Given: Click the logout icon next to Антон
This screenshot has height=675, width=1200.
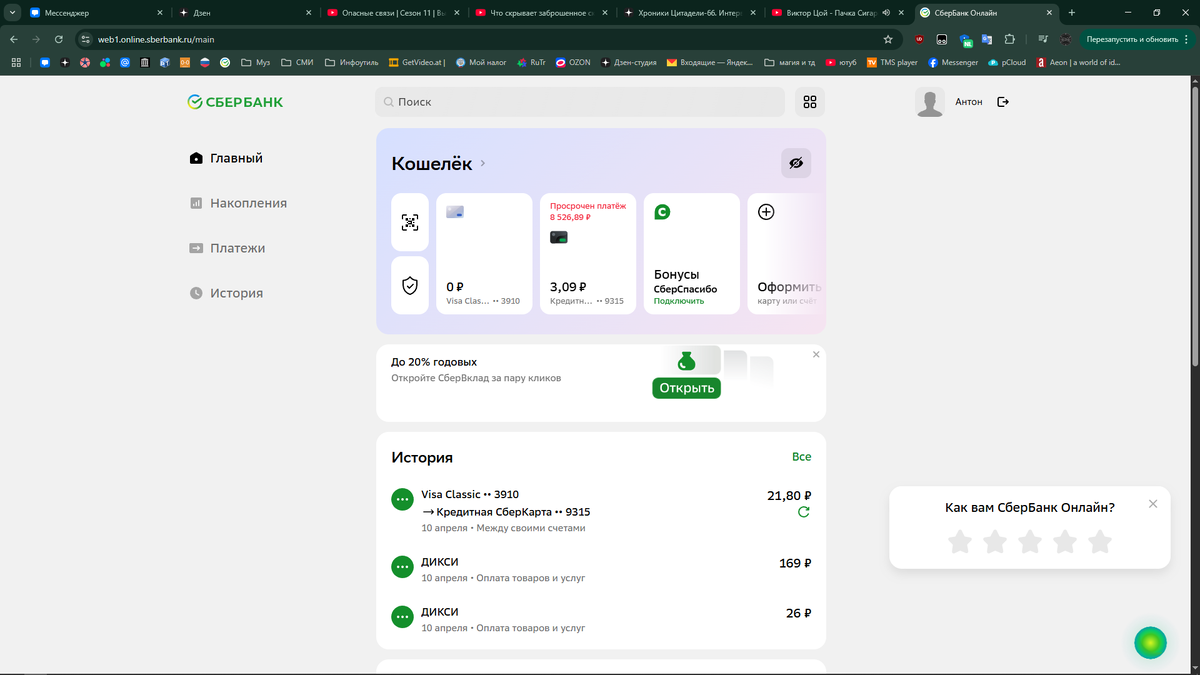Looking at the screenshot, I should click(1003, 102).
